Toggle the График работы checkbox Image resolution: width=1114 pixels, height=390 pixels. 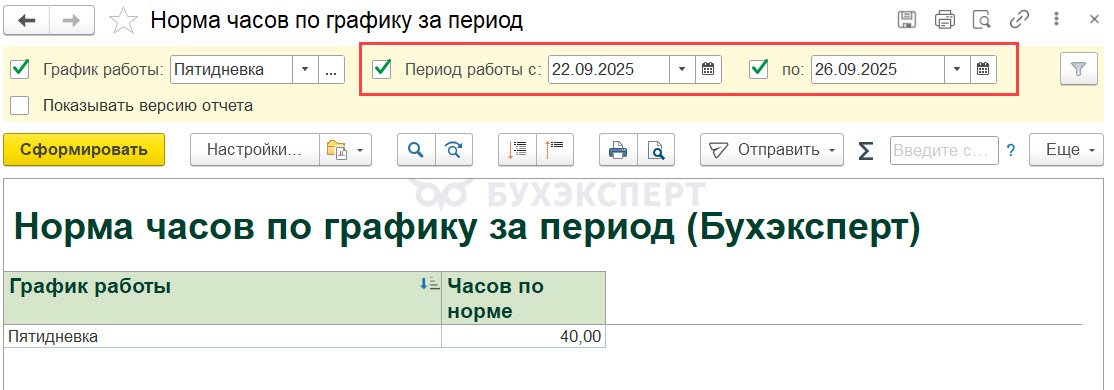coord(21,69)
